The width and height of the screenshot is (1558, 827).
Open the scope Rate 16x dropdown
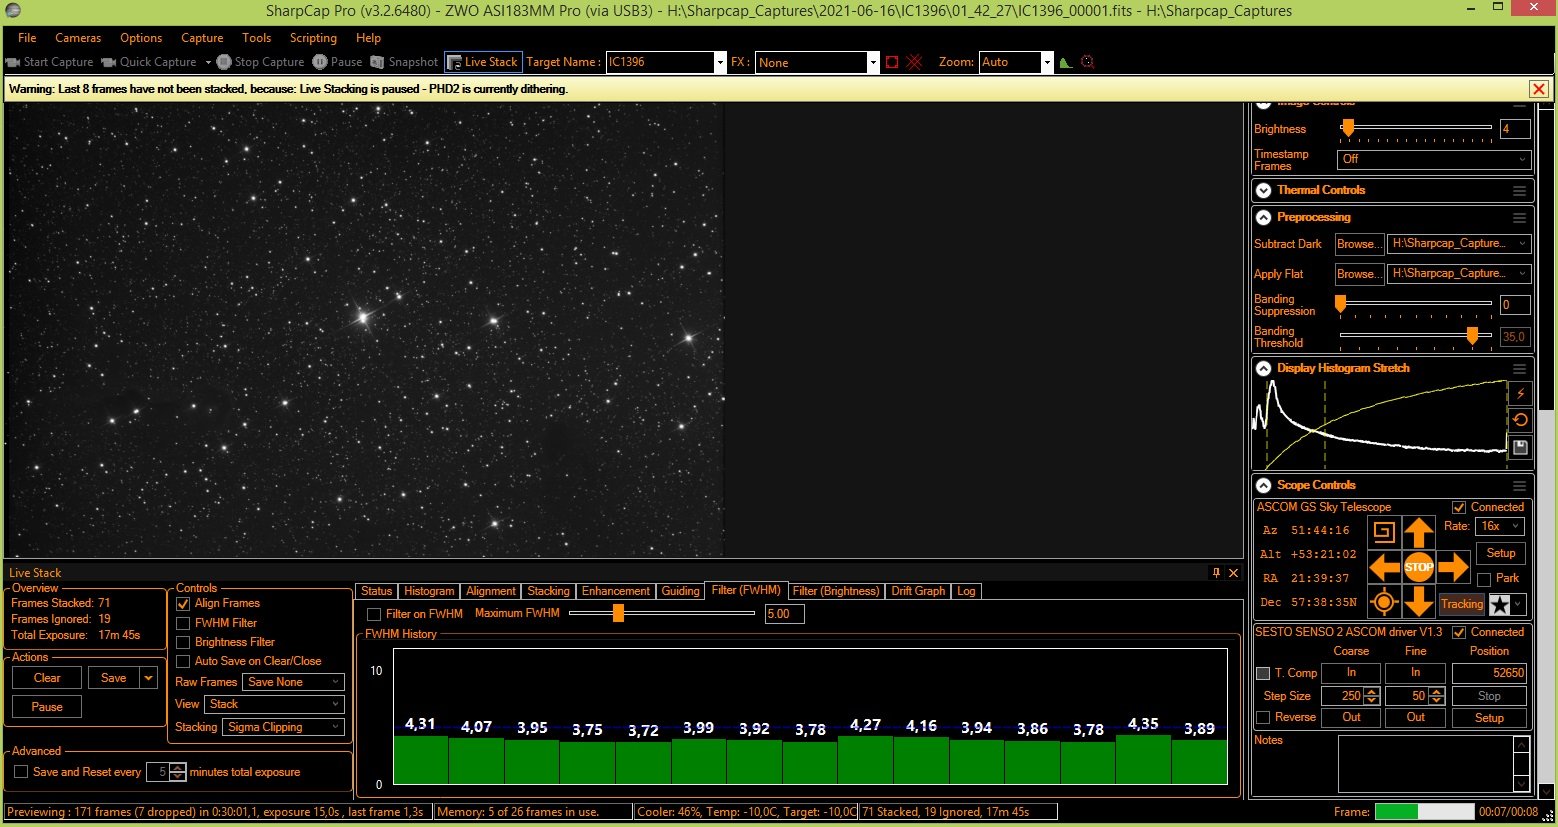click(1500, 526)
